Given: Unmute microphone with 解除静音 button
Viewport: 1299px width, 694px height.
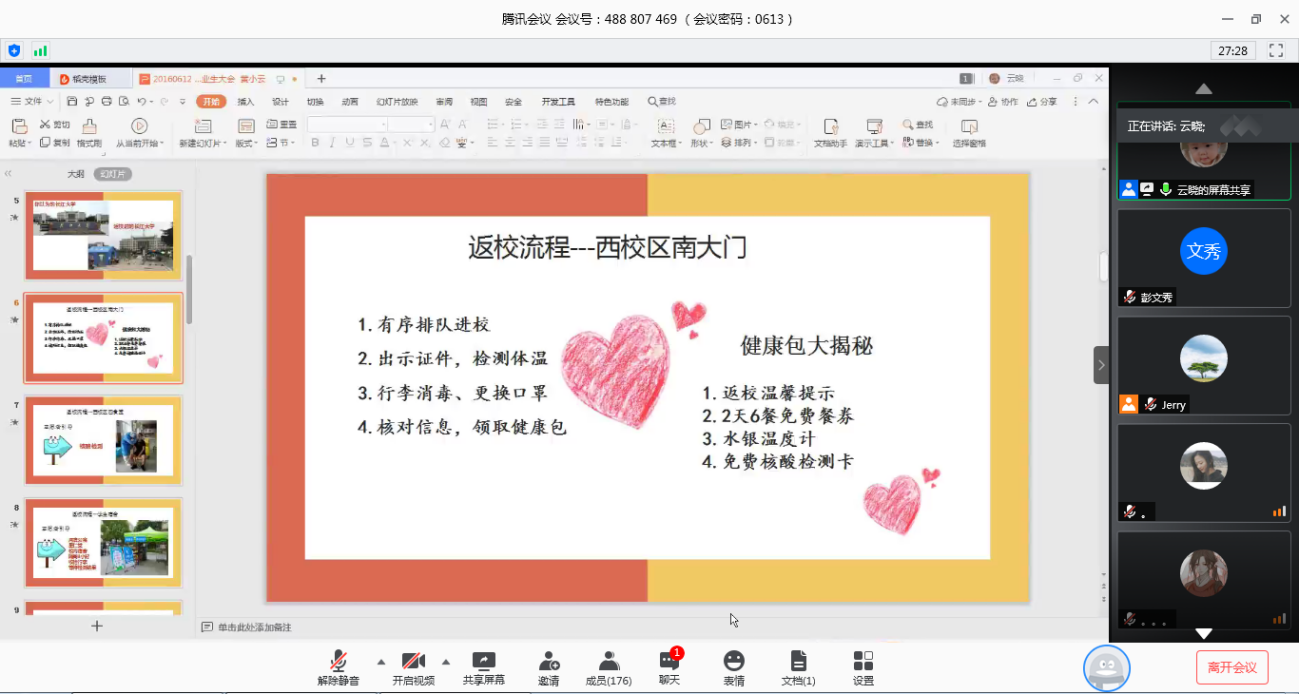Looking at the screenshot, I should 338,667.
